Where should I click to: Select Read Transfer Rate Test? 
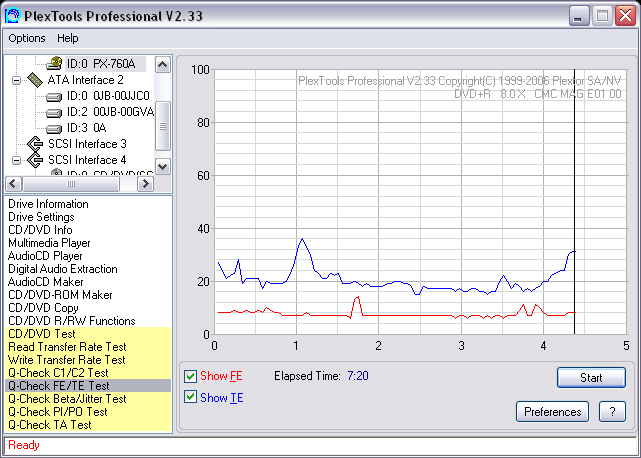point(88,347)
